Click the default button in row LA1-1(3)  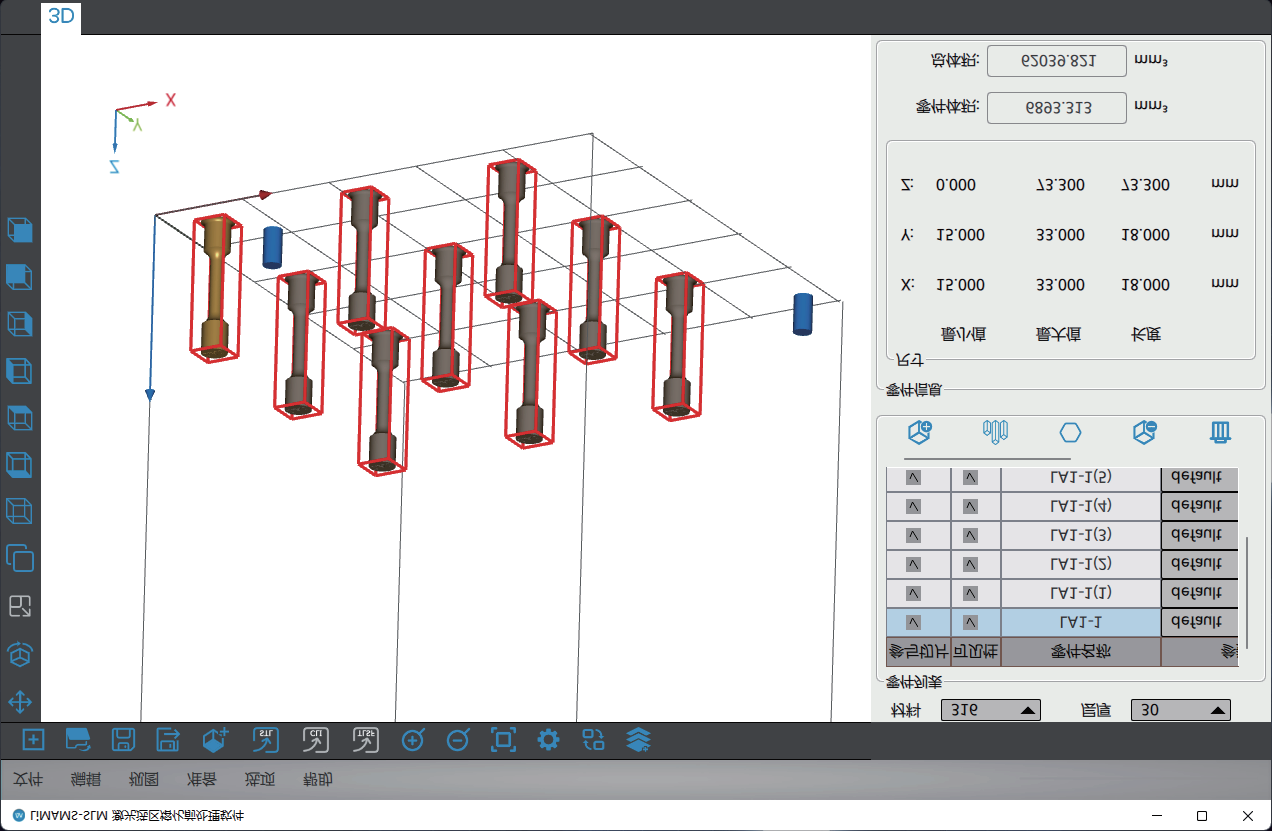1200,535
